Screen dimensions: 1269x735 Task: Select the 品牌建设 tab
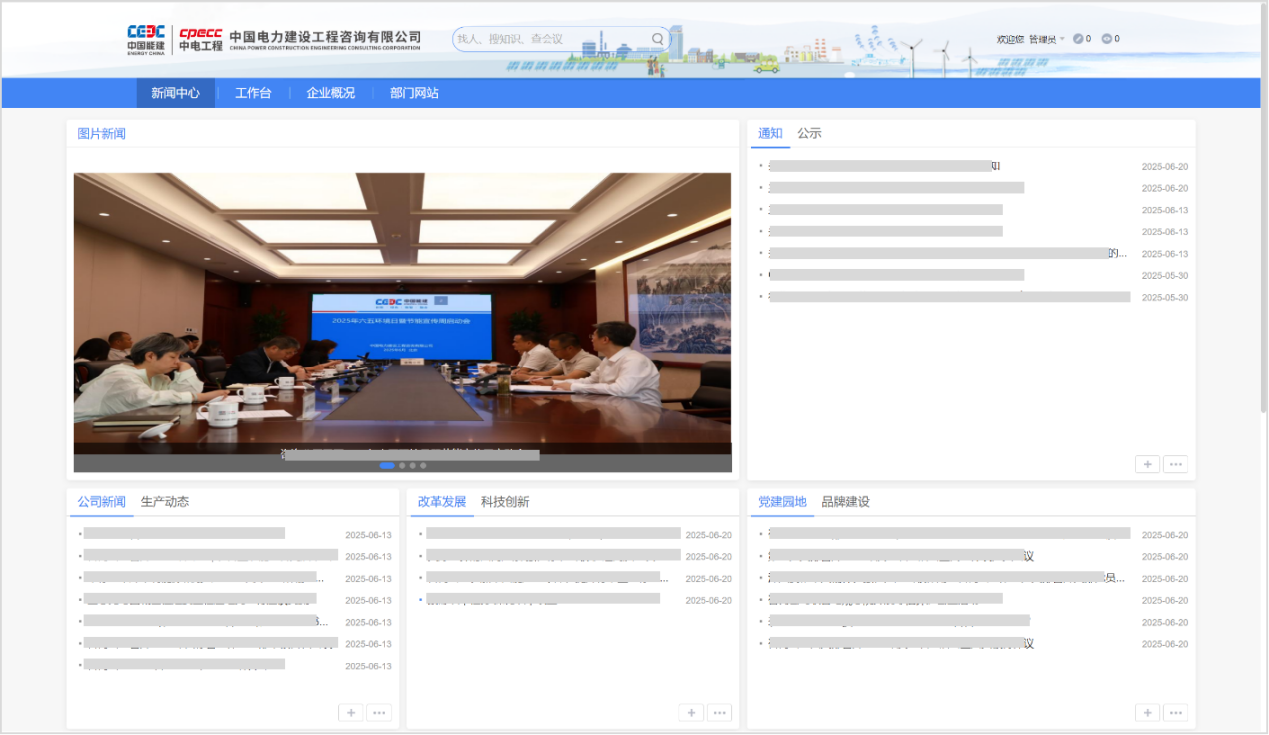coord(845,502)
